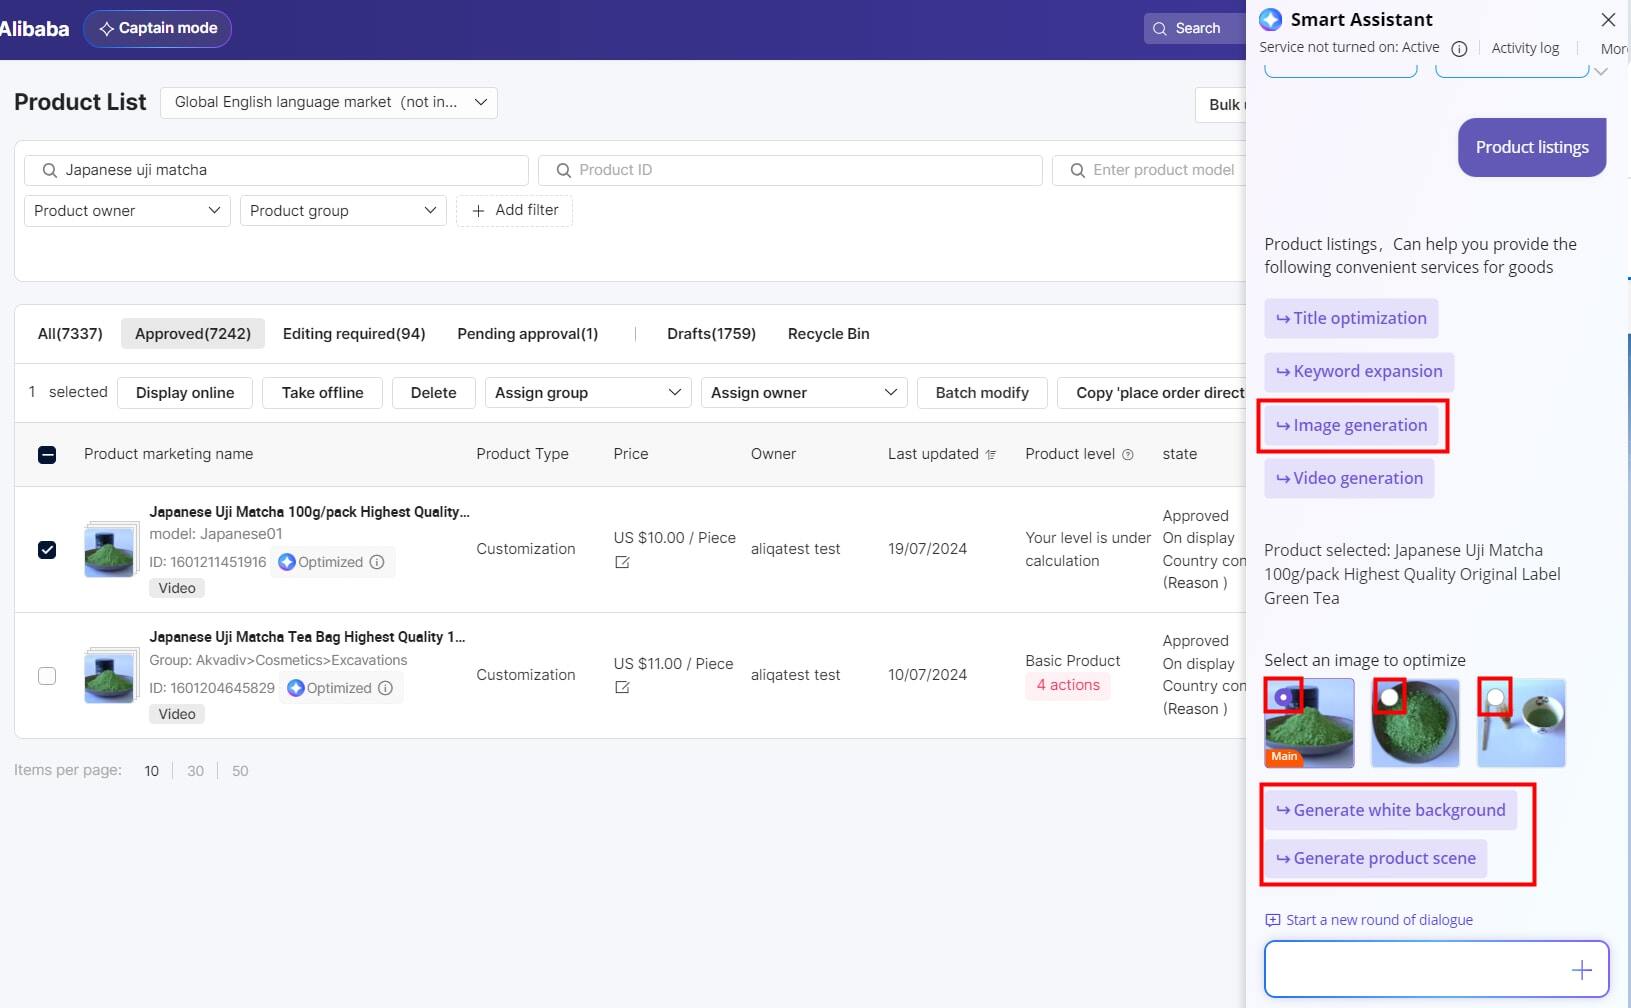Click Start a new round of dialogue icon
Screen dimensions: 1631x1008
click(x=1272, y=920)
